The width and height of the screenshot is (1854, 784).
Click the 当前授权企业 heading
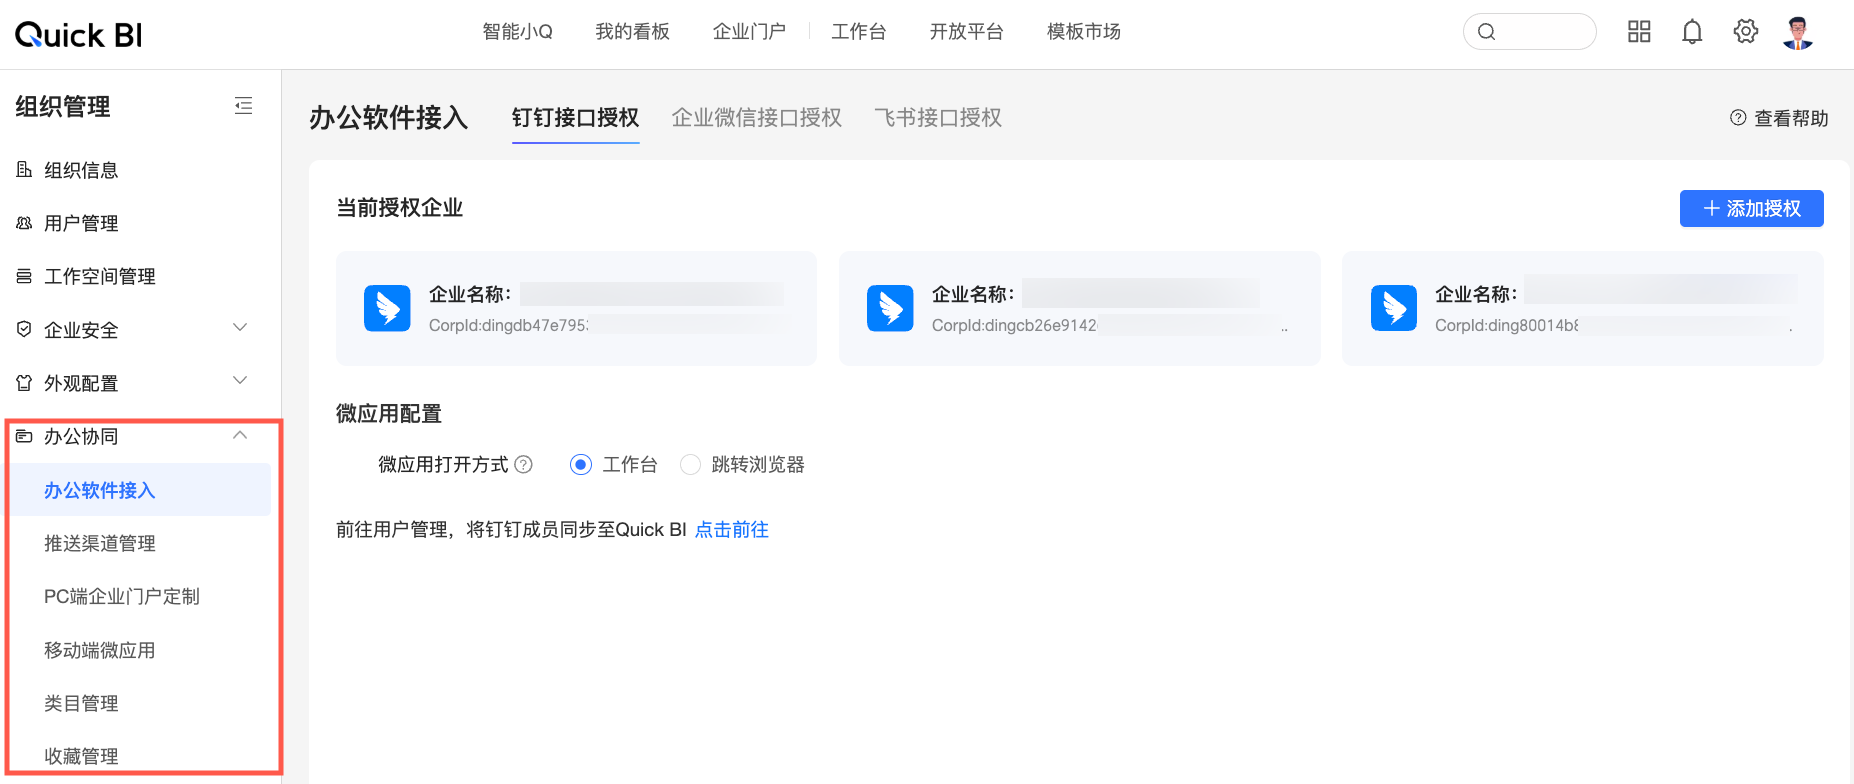pos(400,208)
